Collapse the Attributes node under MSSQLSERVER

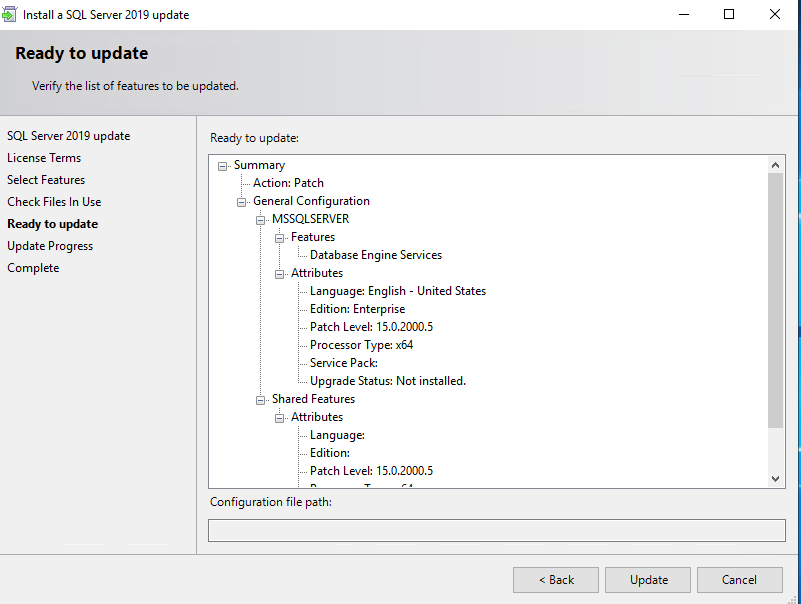click(x=280, y=274)
